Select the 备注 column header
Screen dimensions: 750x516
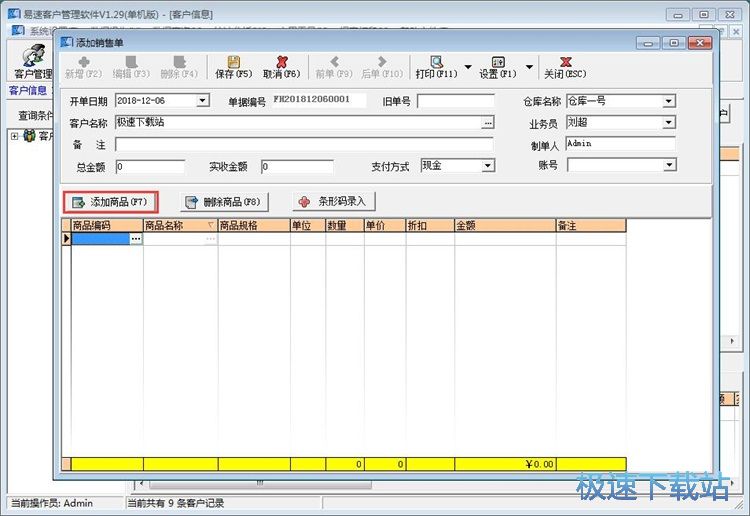[591, 225]
